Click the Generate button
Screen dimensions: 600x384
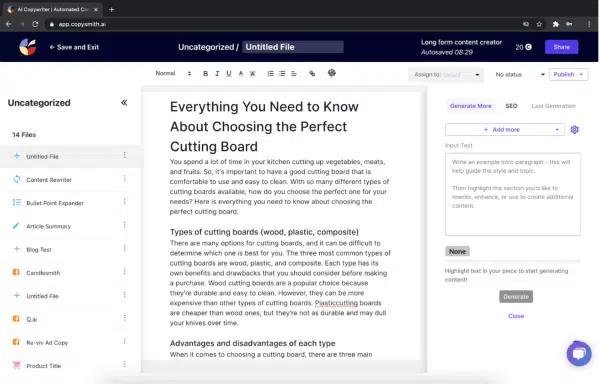516,296
